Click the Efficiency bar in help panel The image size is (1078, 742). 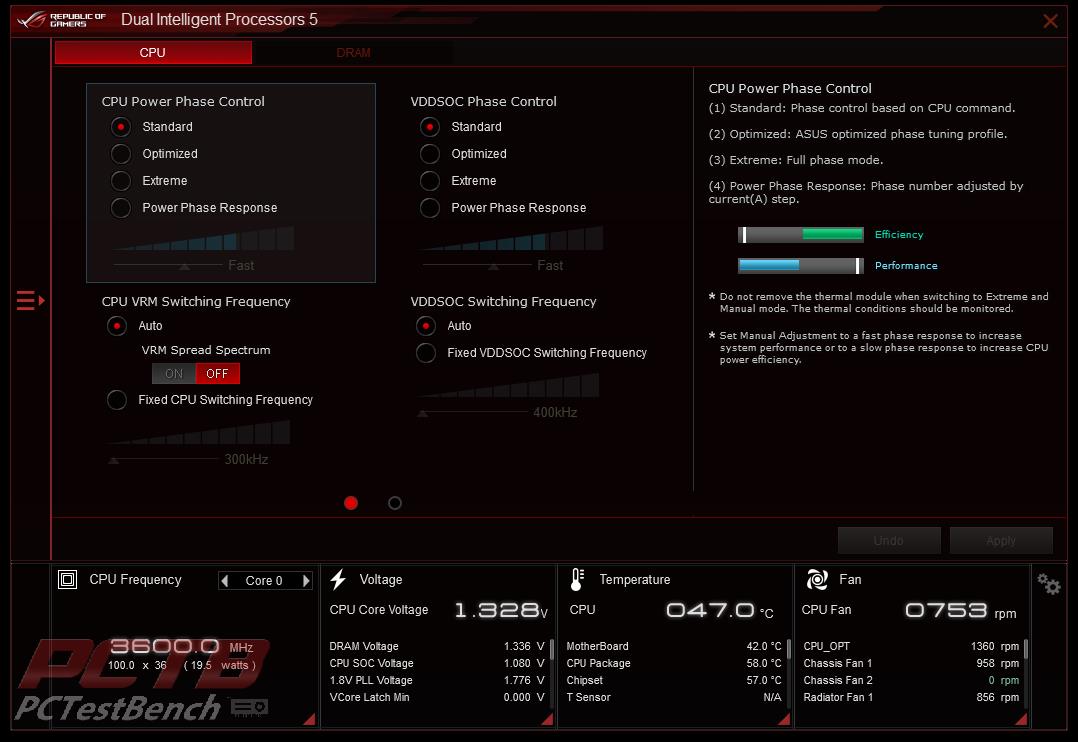(801, 234)
